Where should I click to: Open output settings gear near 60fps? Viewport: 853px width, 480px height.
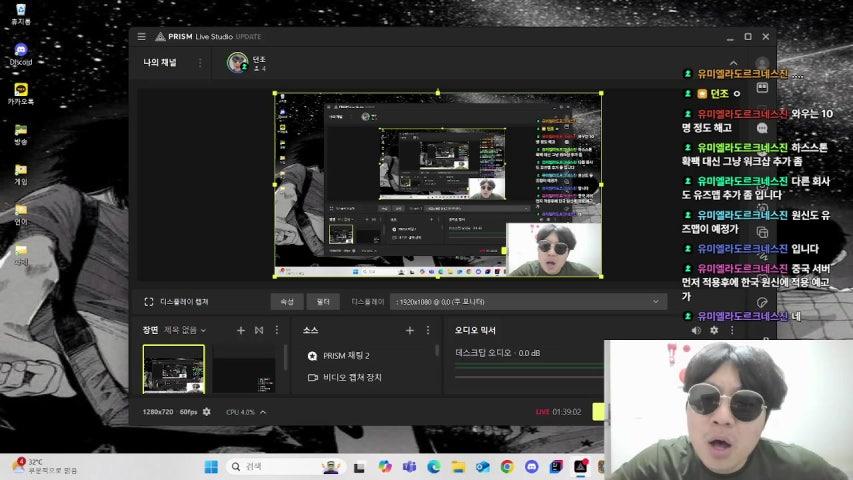point(207,412)
